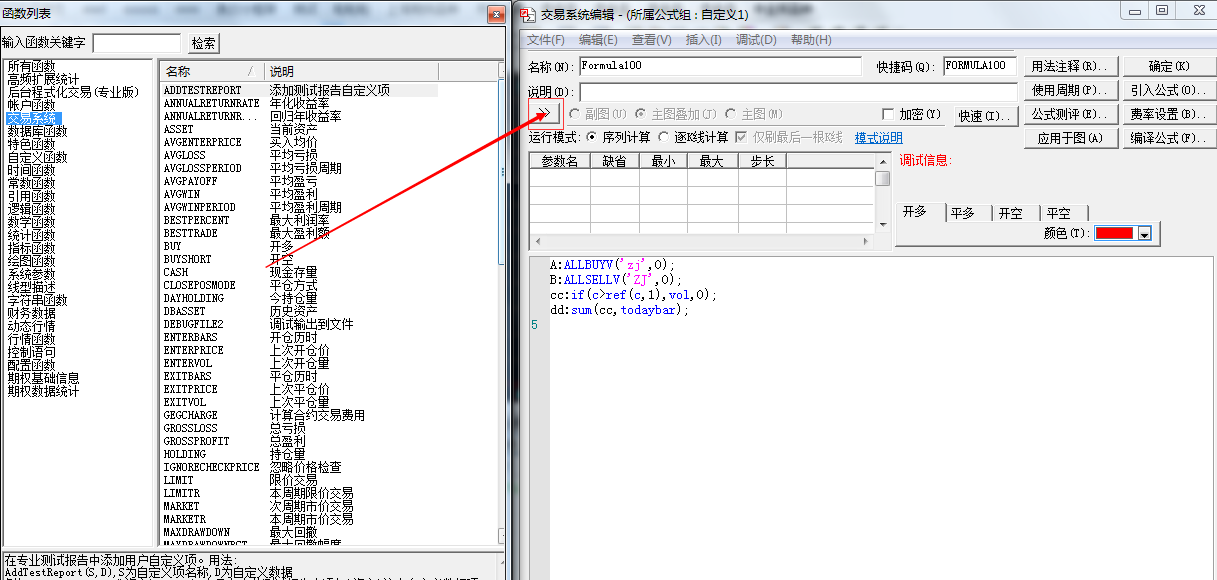Viewport: 1217px width, 580px height.
Task: Click the 检索 search button
Action: 204,43
